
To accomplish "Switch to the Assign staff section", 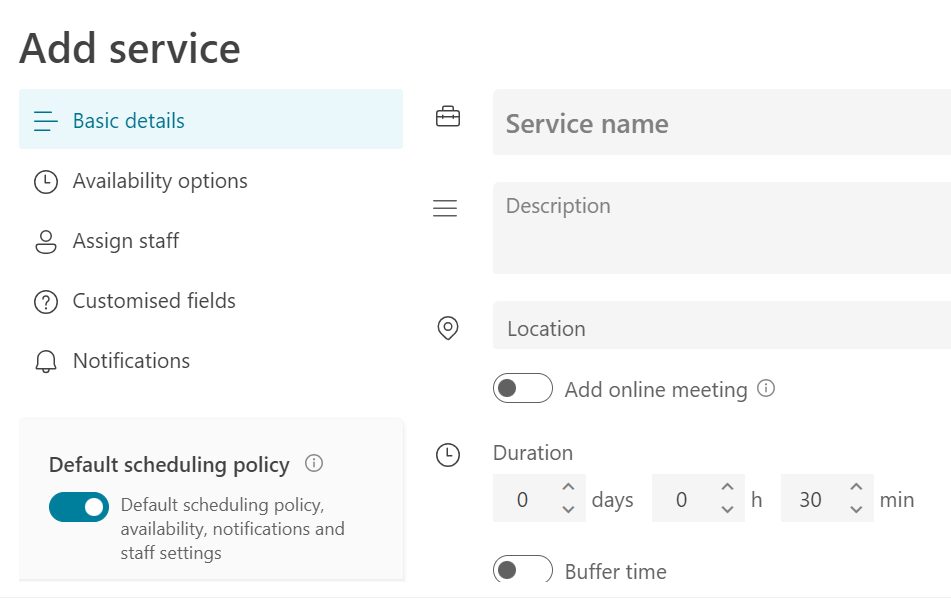I will click(x=126, y=241).
